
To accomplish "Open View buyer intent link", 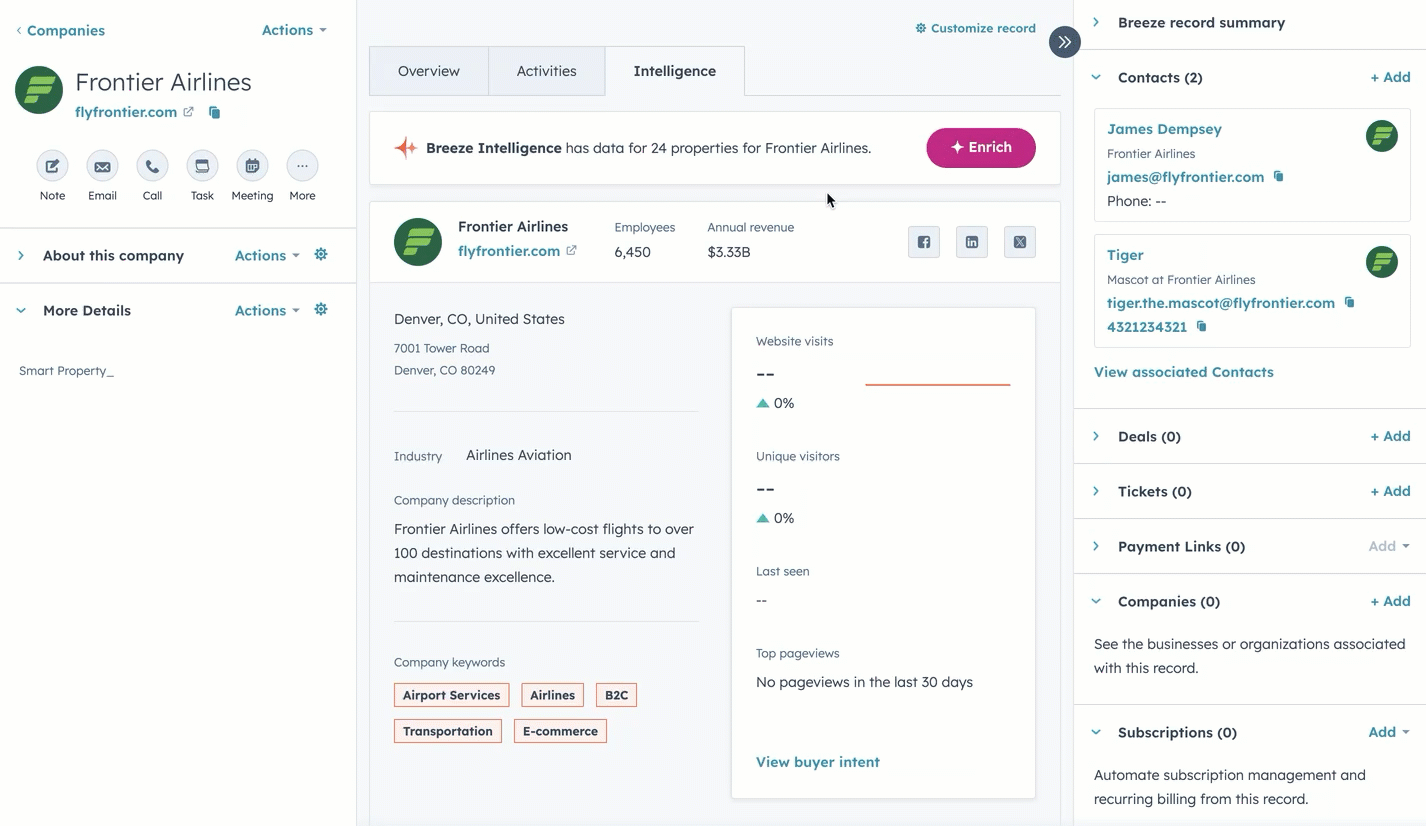I will tap(818, 762).
